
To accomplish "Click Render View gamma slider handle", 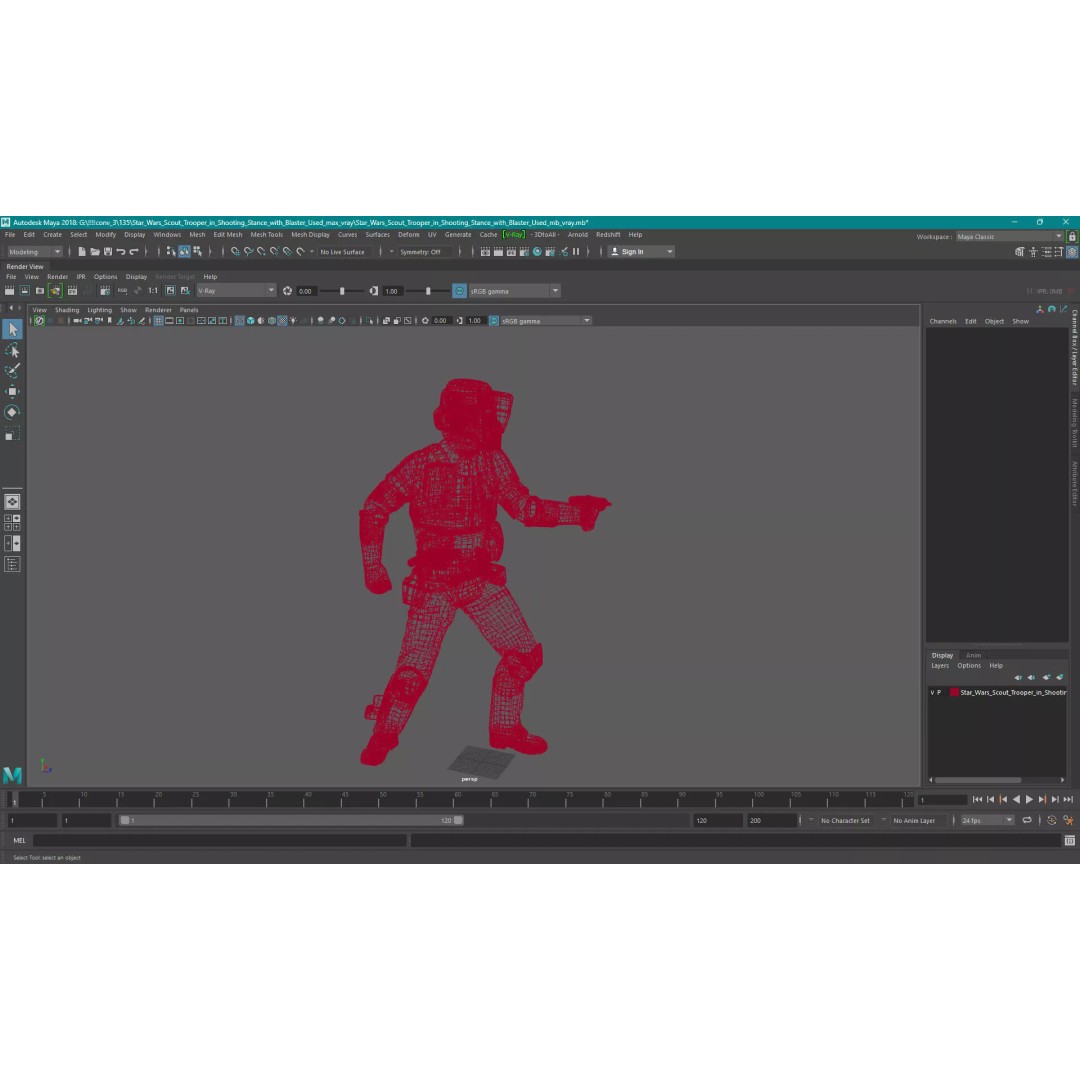I will [x=428, y=291].
